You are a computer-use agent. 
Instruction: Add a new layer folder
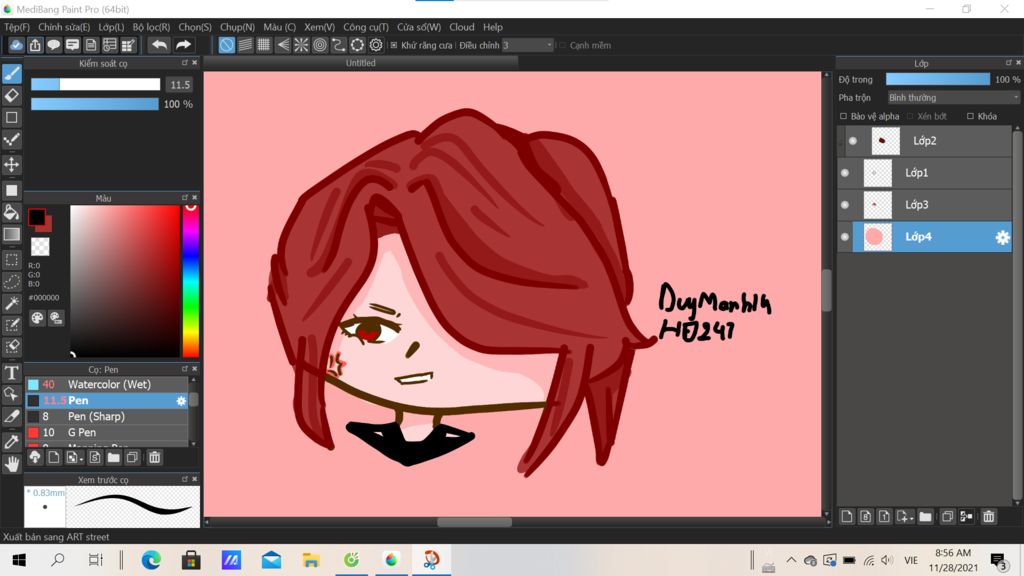coord(925,517)
